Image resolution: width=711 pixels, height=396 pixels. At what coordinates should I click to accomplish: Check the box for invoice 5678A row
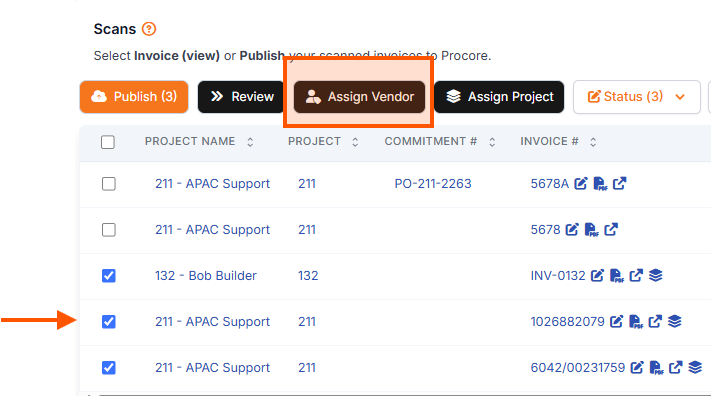click(x=109, y=184)
